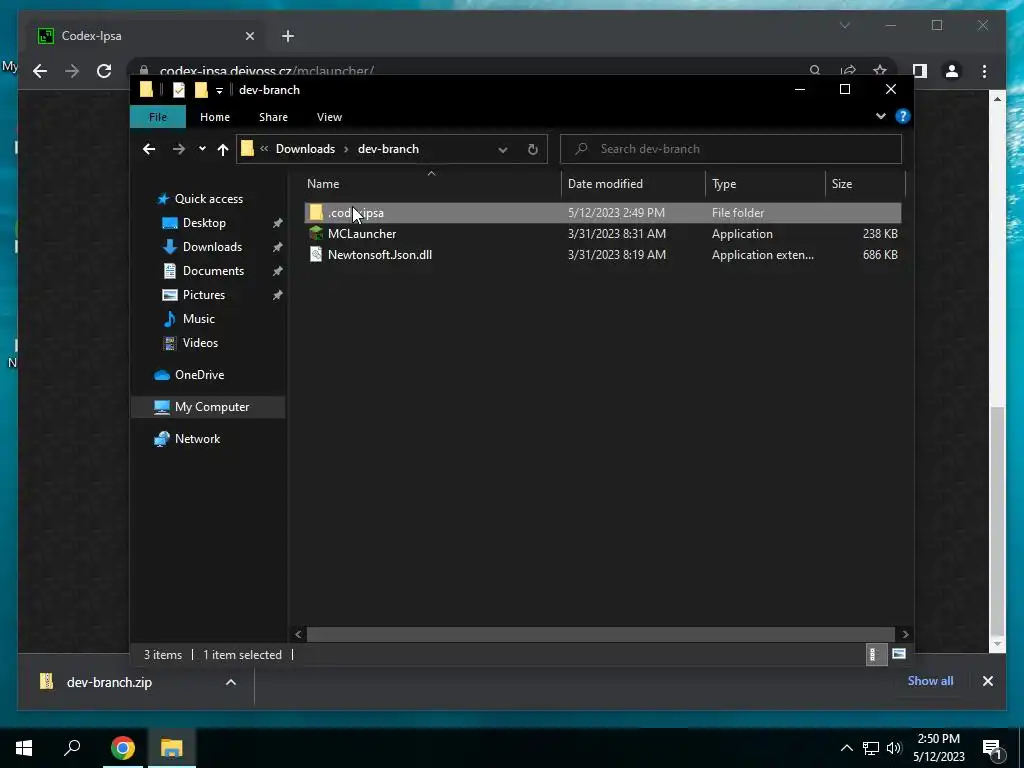Screen dimensions: 1024x768
Task: Select the Codex-Ipsa browser tab
Action: 146,36
